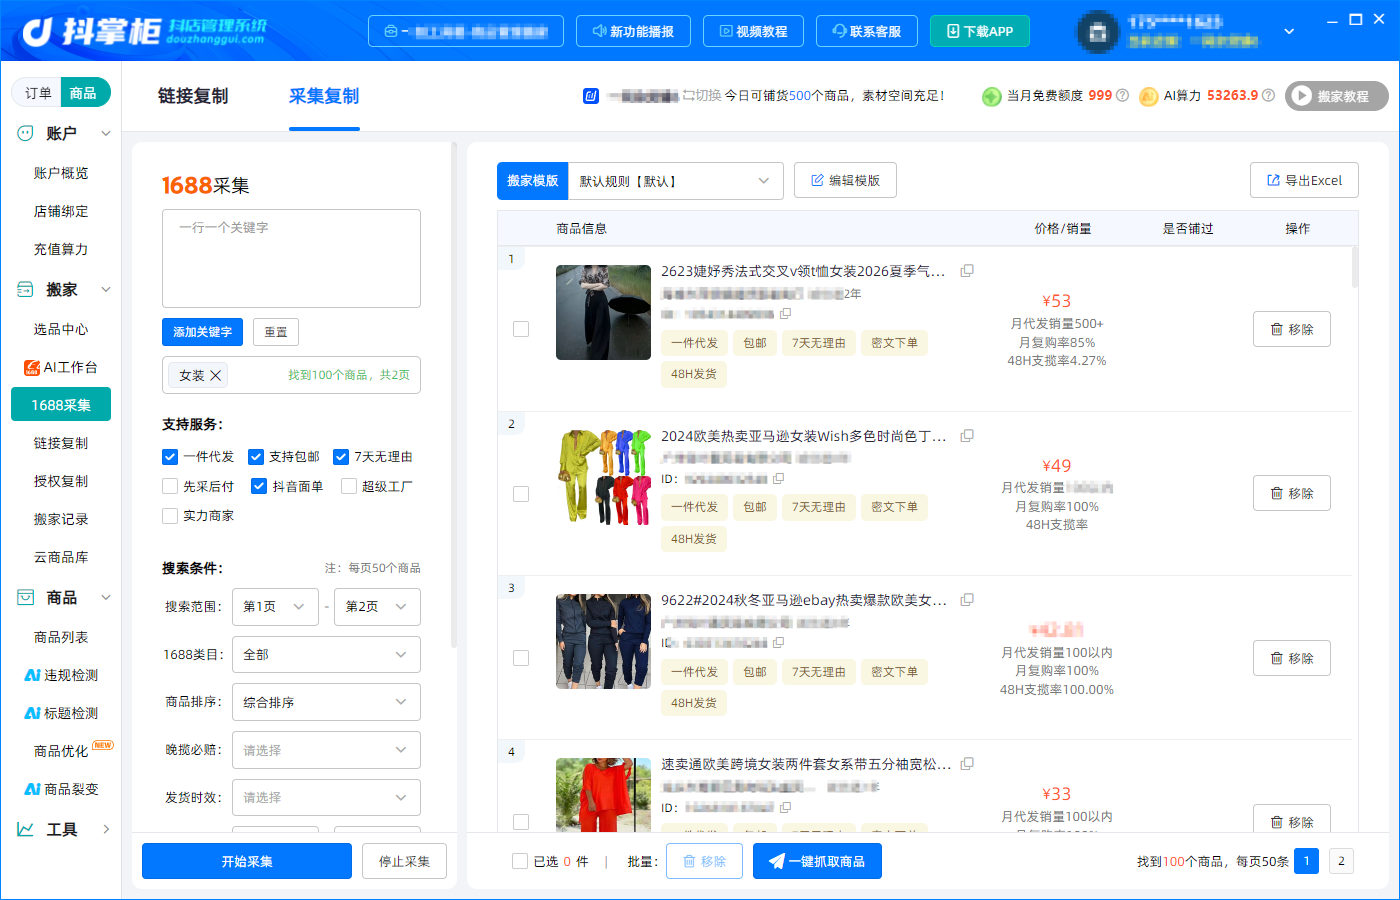Click the orange AI算力 coin icon
1400x900 pixels.
[1148, 96]
